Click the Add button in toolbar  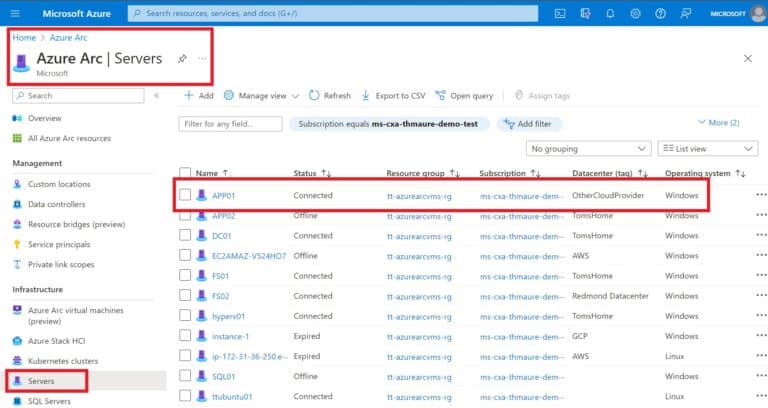click(198, 96)
